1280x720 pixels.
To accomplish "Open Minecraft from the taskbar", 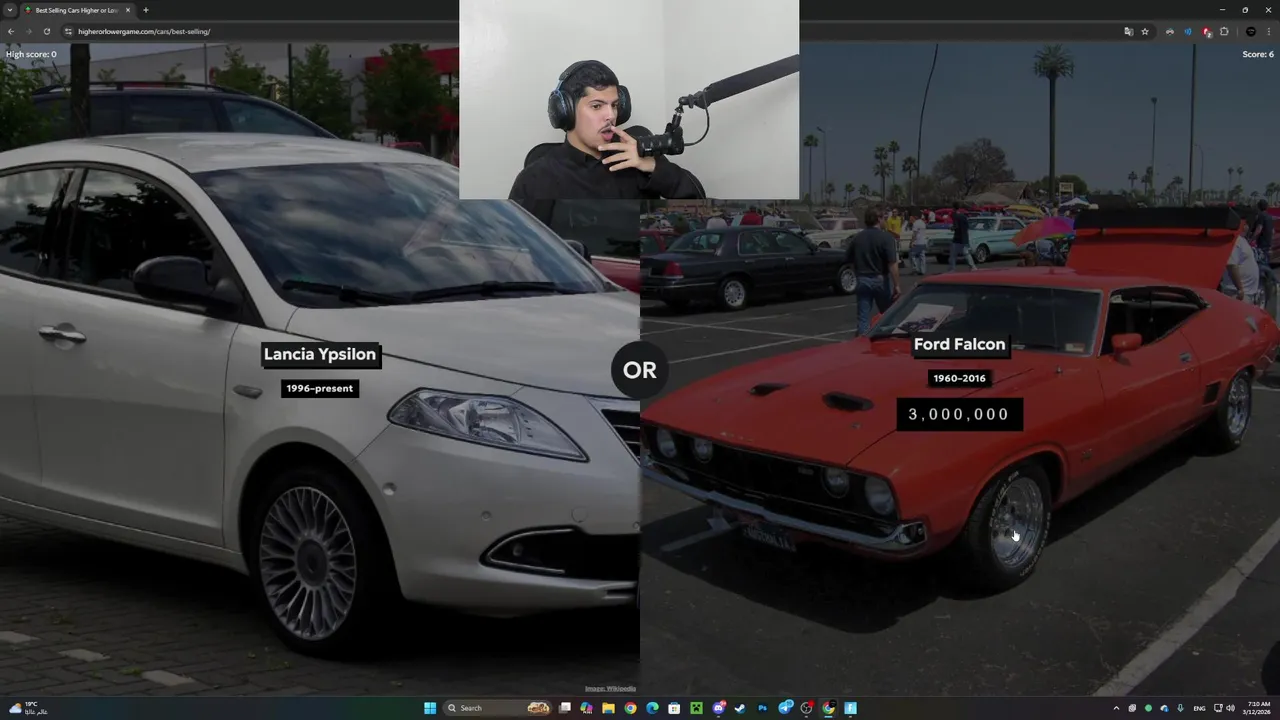I will coord(696,708).
